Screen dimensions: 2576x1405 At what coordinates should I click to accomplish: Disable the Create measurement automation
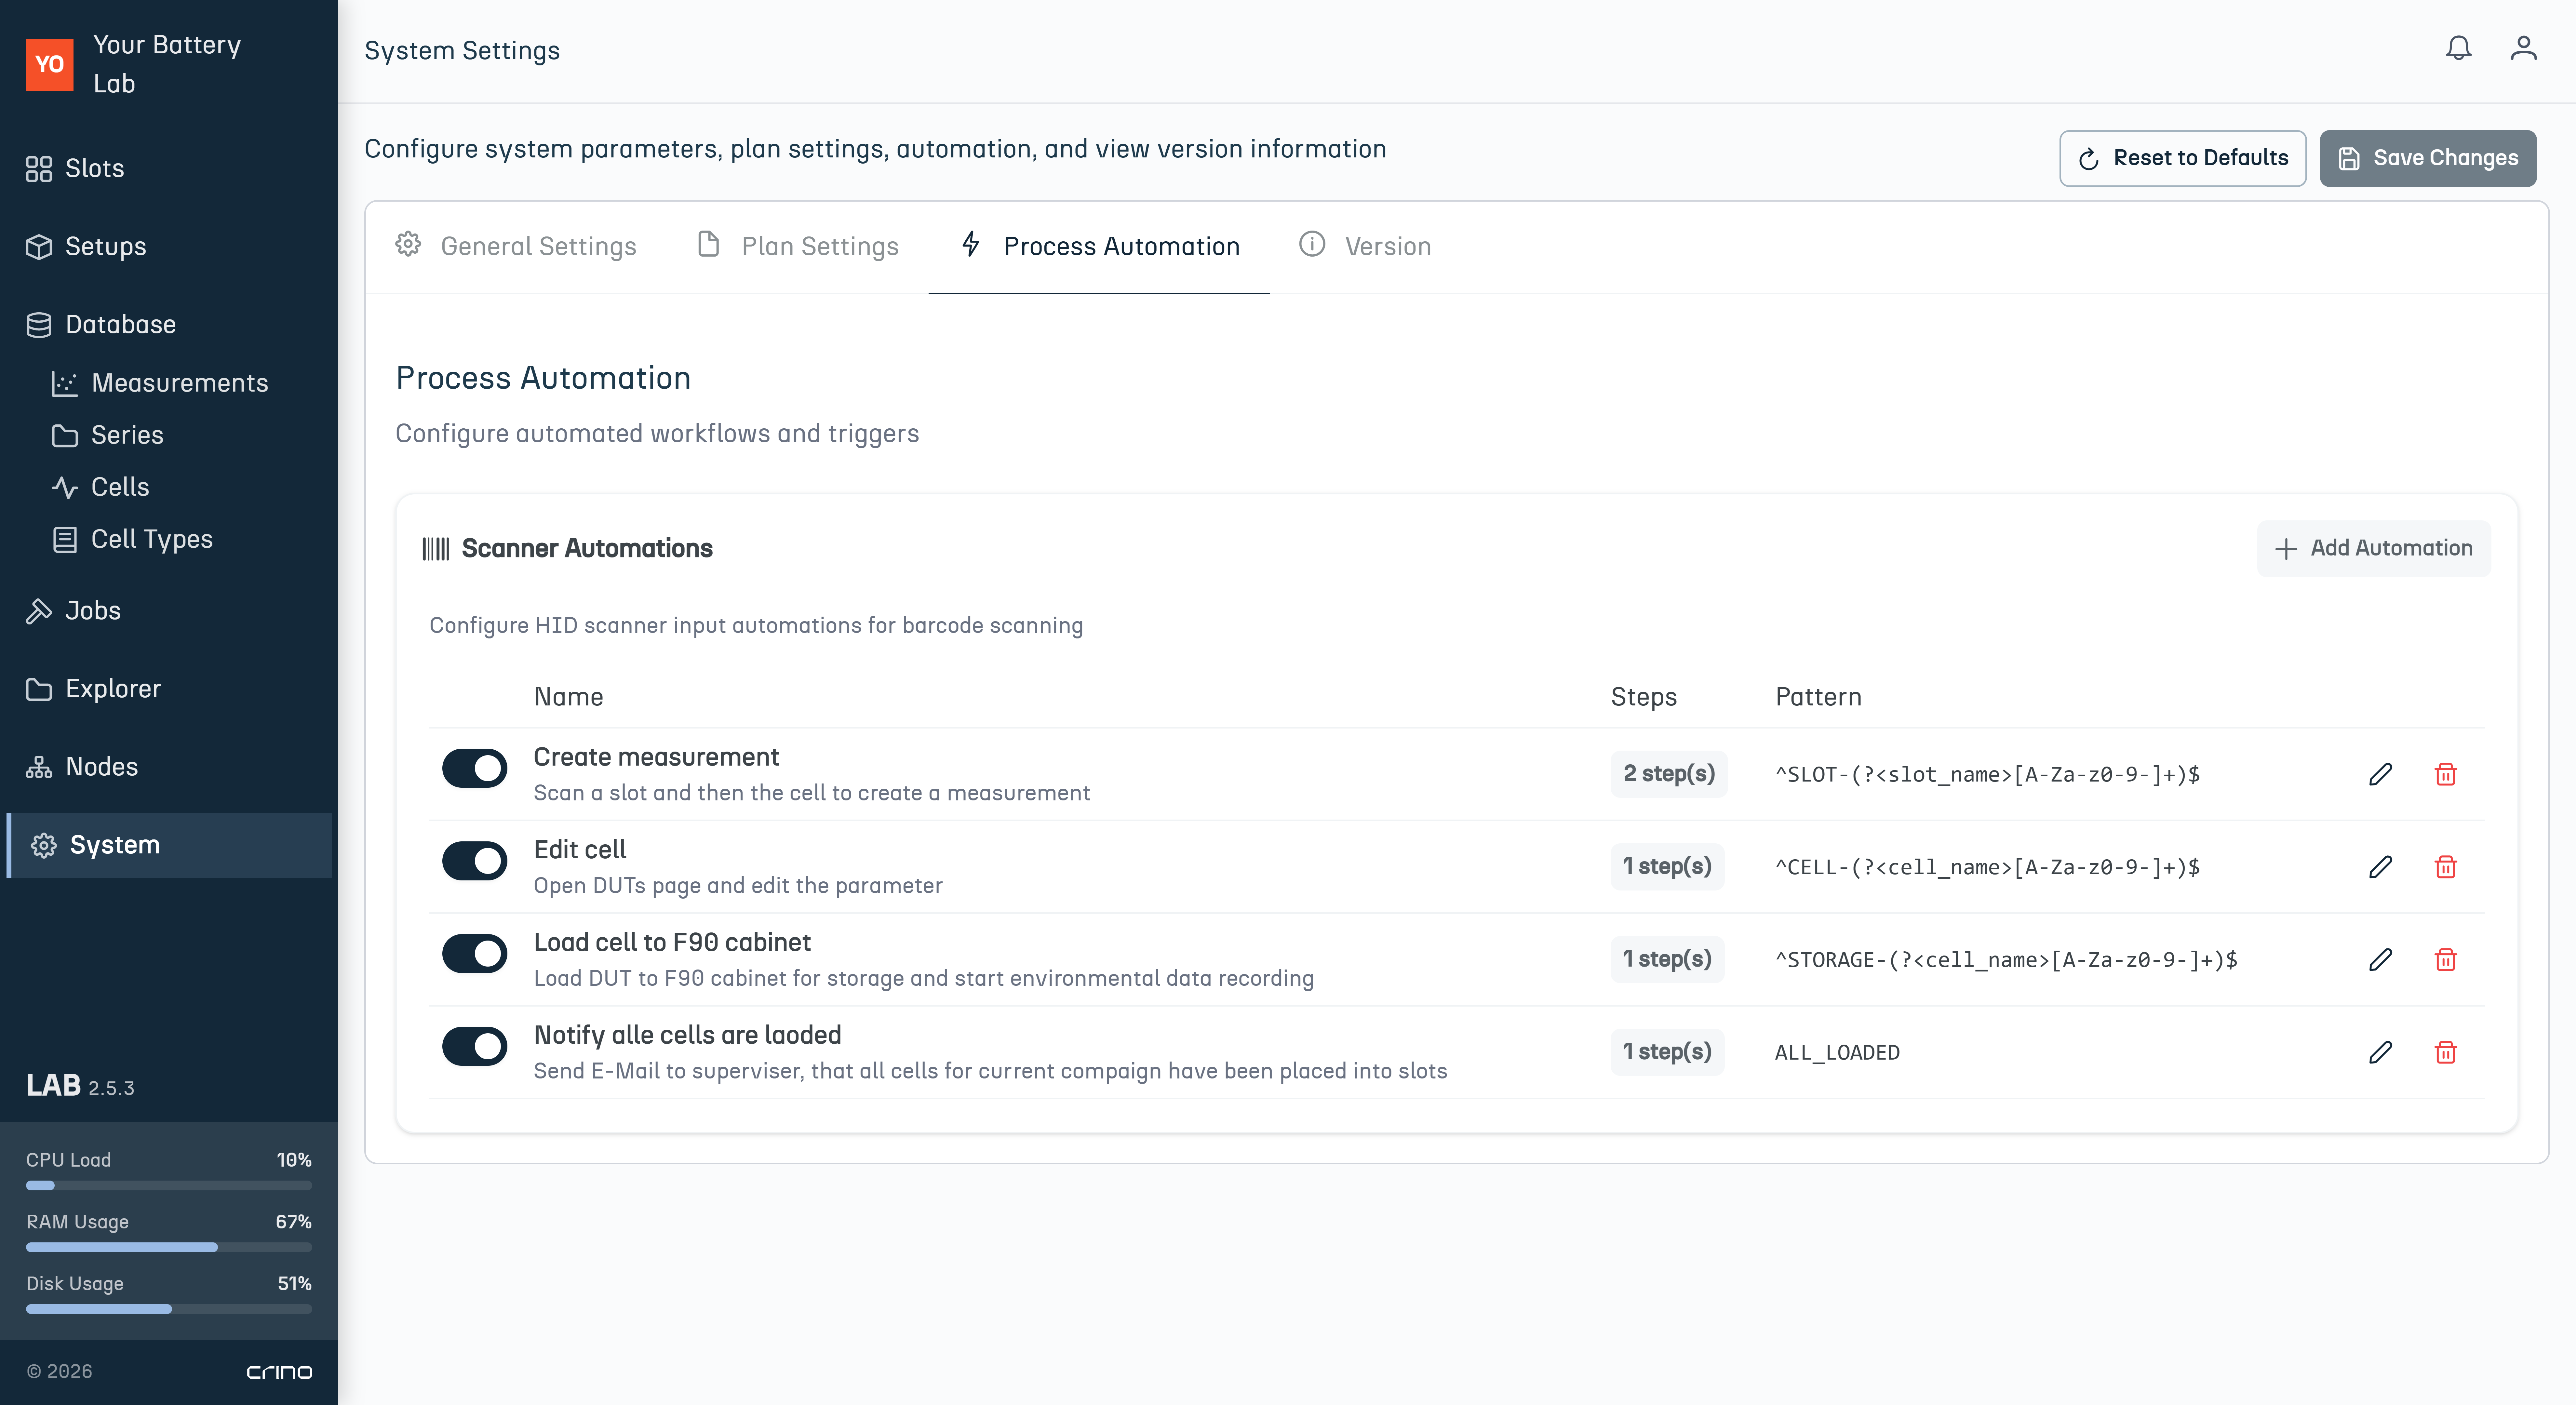tap(475, 768)
